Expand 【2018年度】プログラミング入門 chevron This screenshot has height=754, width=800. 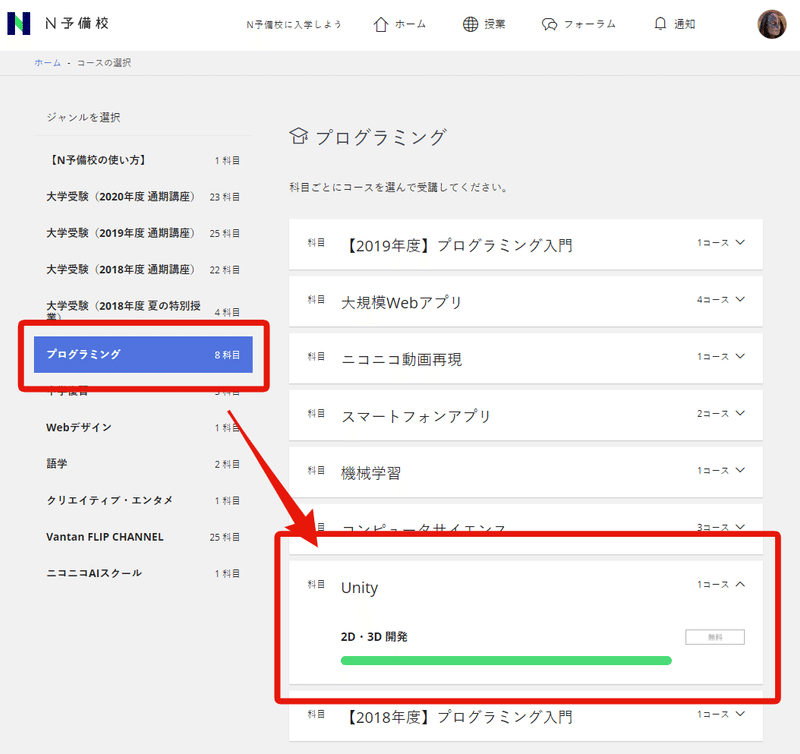tap(740, 714)
